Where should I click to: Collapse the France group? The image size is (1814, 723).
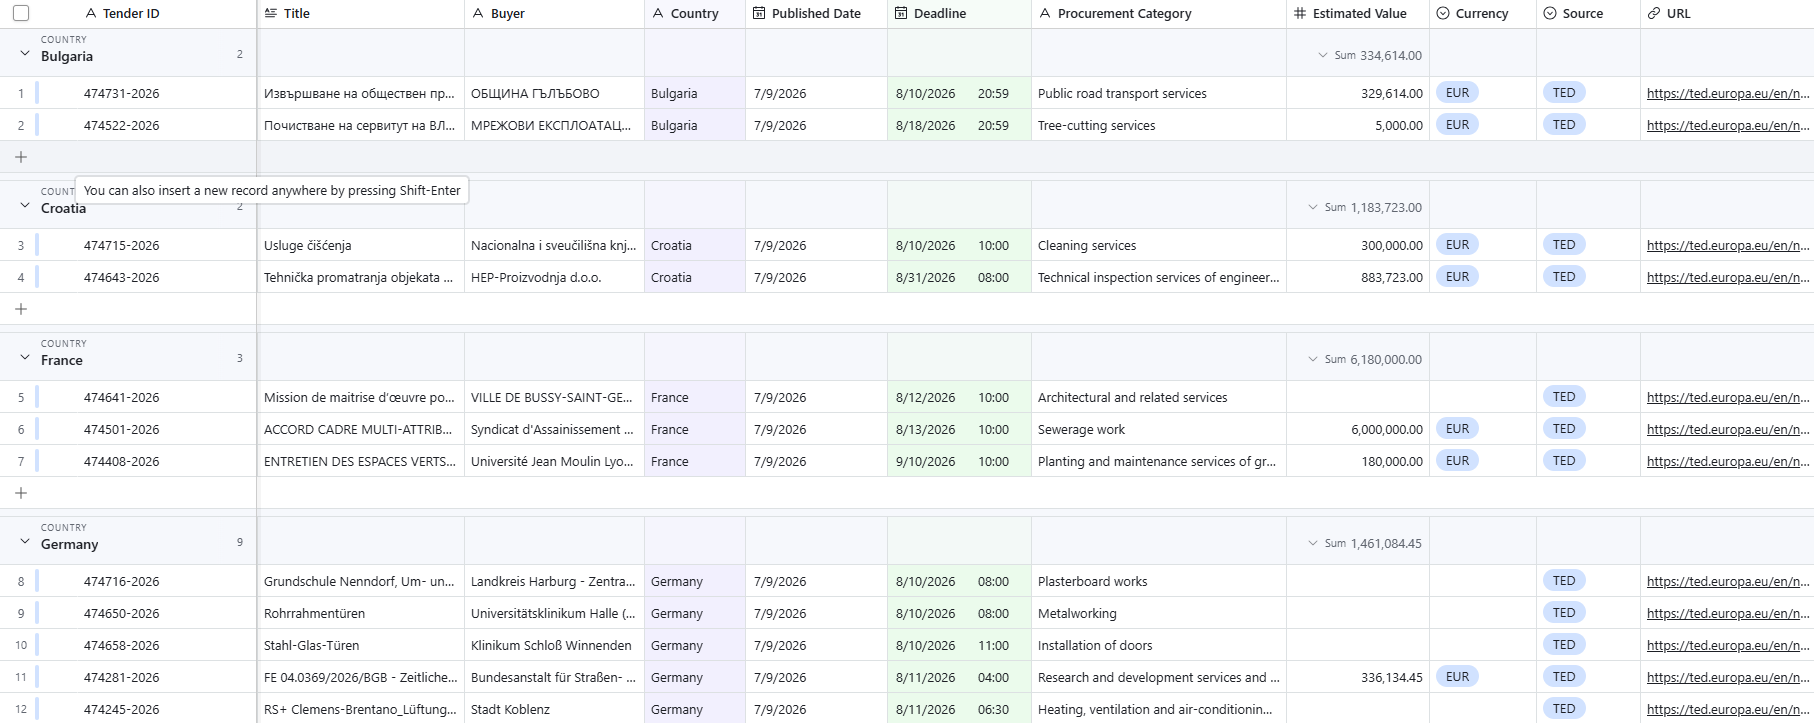(x=24, y=357)
